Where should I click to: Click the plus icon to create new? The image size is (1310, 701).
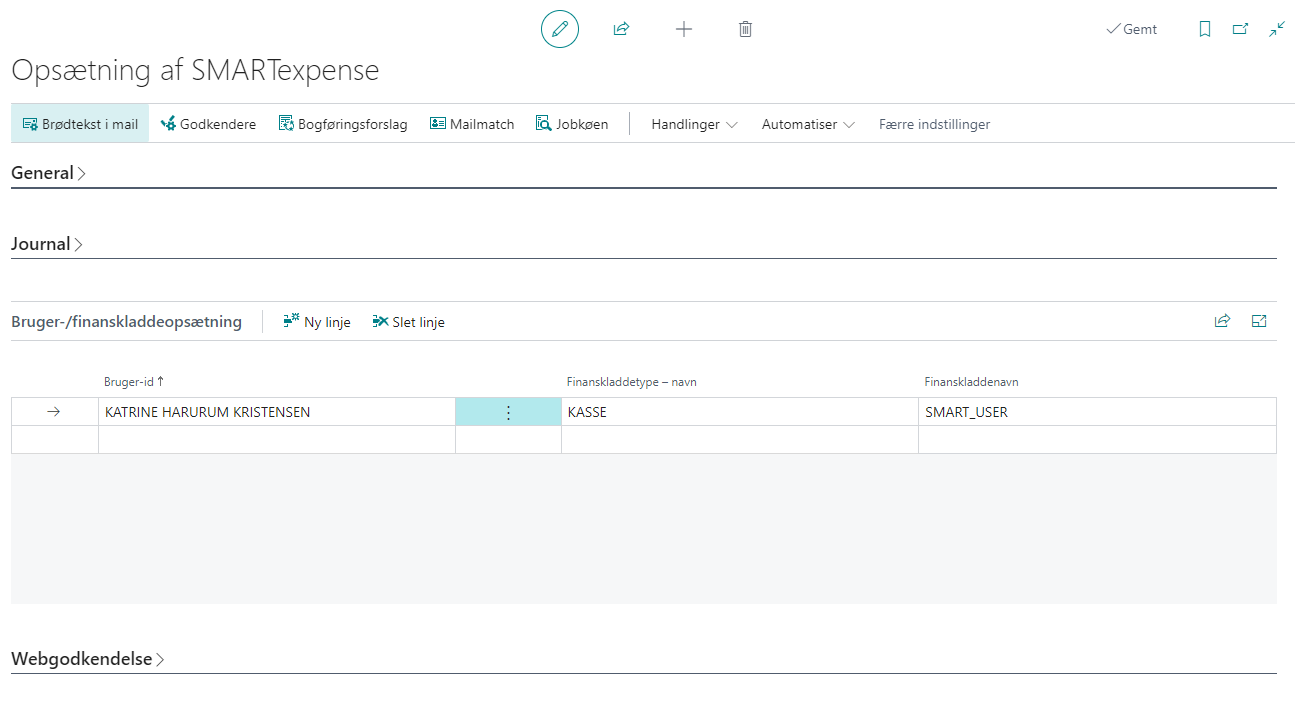click(x=684, y=29)
